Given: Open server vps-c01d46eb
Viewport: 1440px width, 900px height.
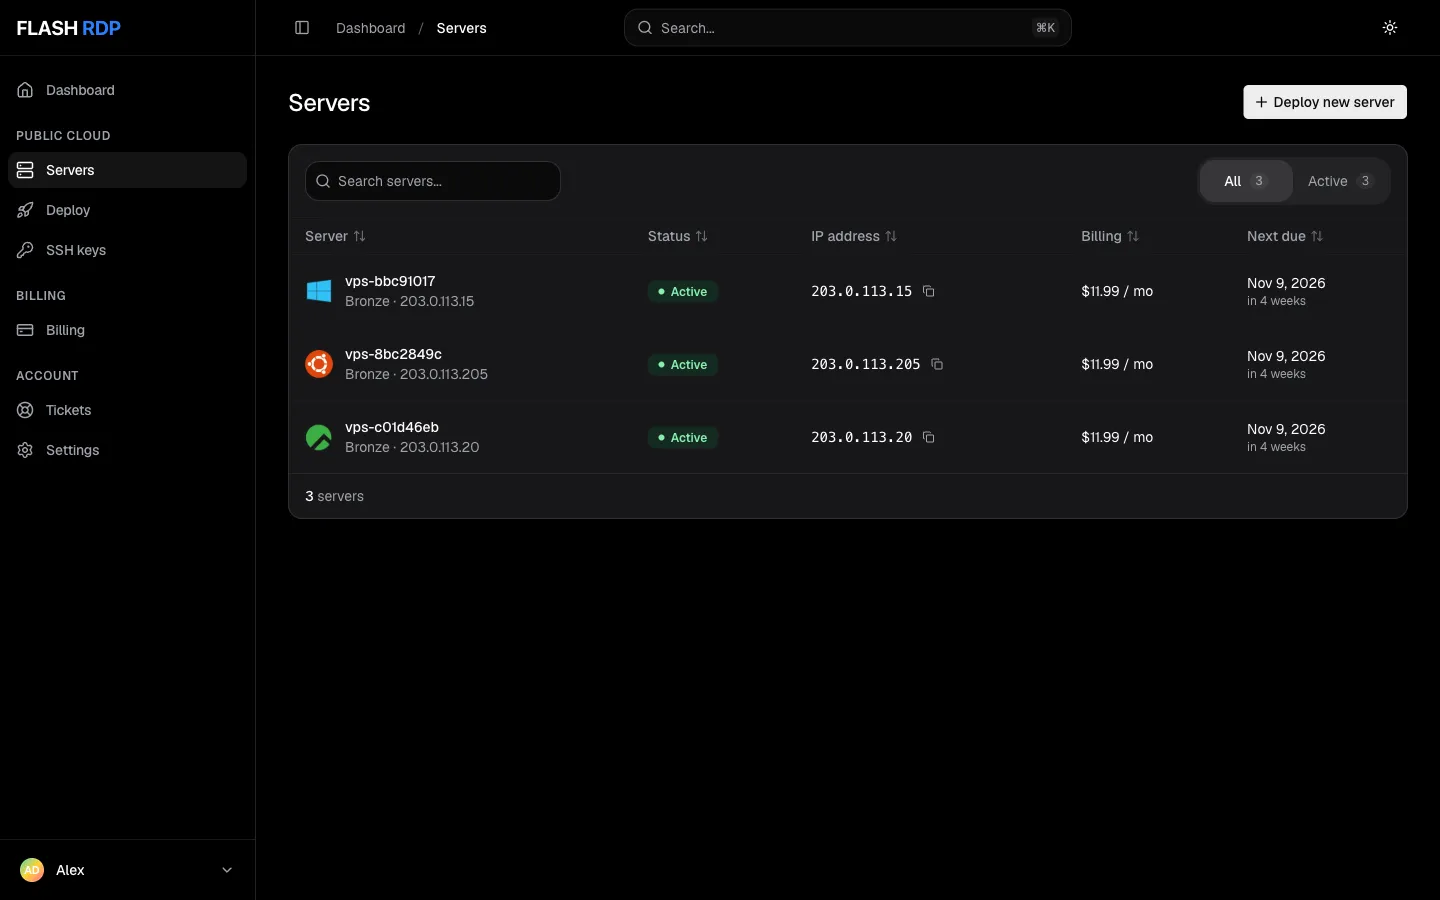Looking at the screenshot, I should pyautogui.click(x=392, y=427).
